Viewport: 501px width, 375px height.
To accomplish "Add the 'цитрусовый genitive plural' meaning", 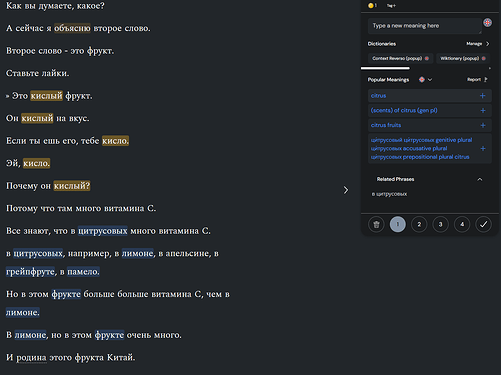I will [x=482, y=148].
